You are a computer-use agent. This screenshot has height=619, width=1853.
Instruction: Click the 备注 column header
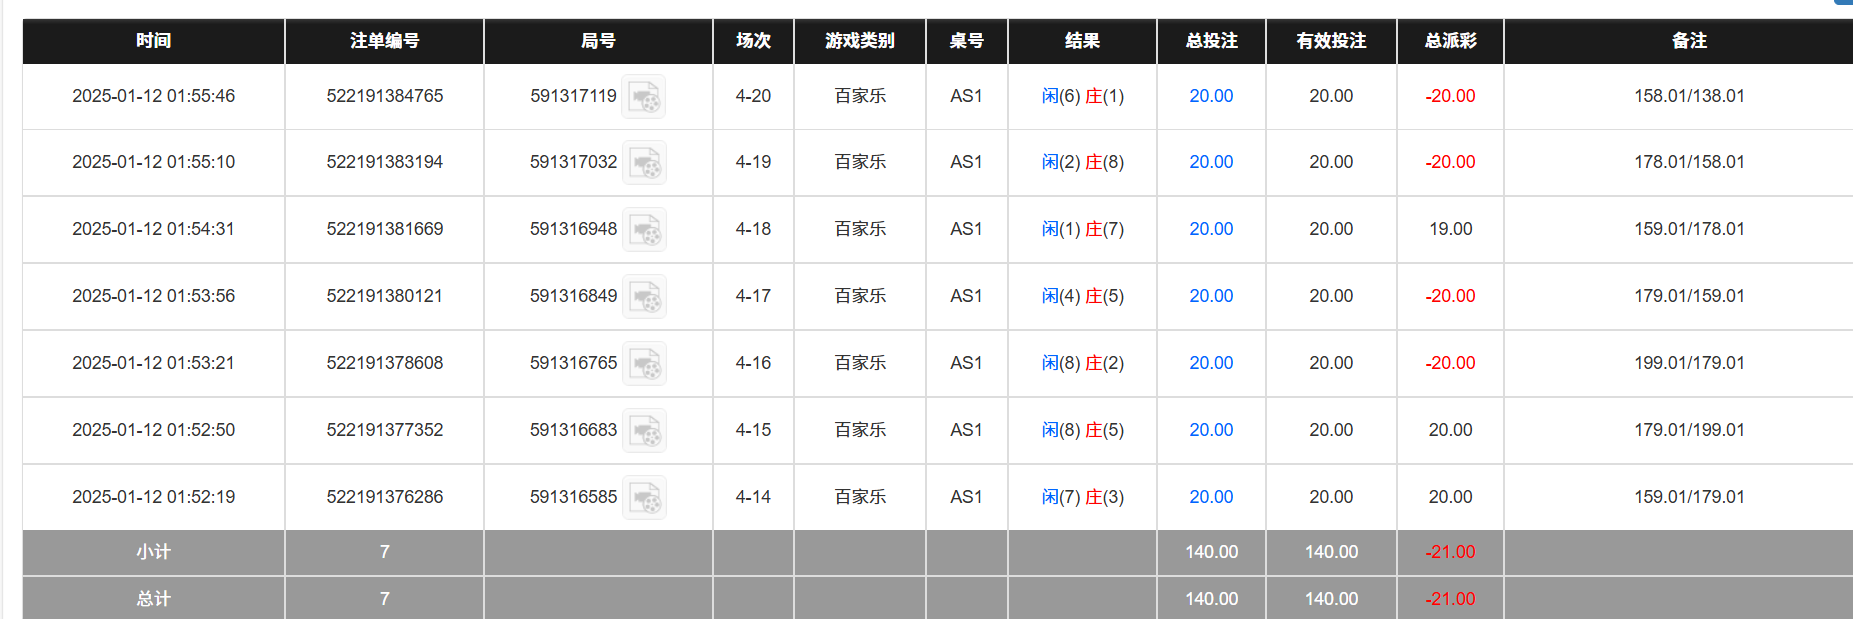pyautogui.click(x=1688, y=41)
